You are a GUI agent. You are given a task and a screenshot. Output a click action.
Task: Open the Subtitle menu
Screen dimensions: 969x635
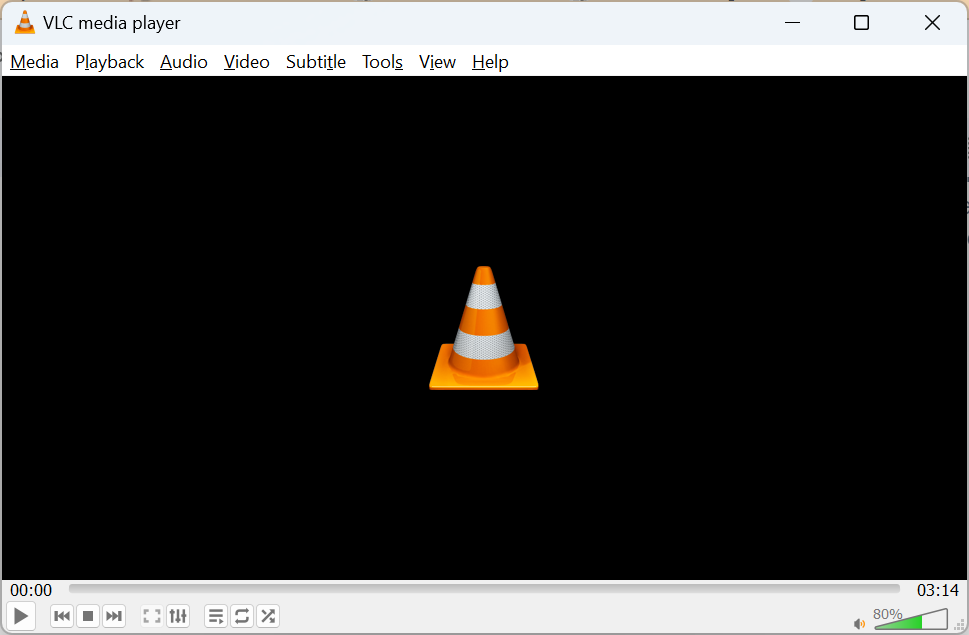(315, 62)
